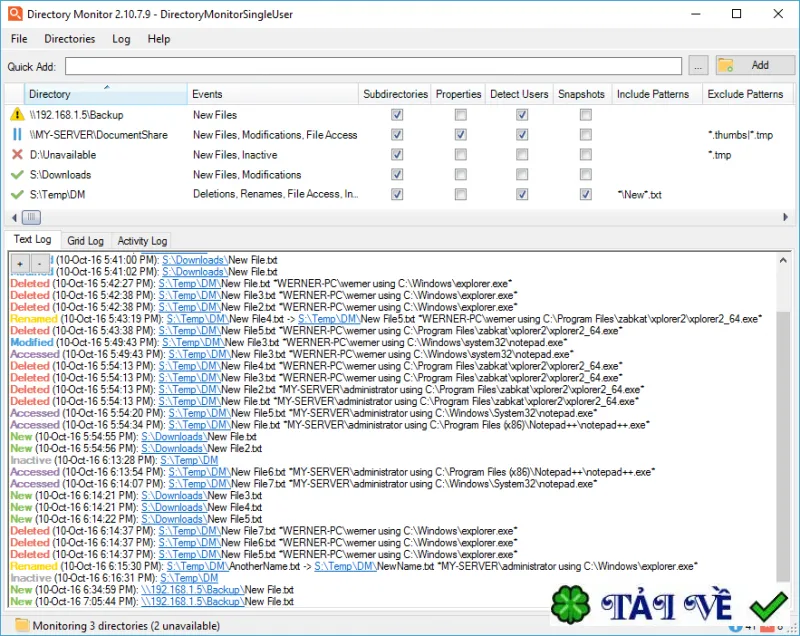This screenshot has width=800, height=636.
Task: Maximize the Directory Monitor window
Action: point(736,14)
